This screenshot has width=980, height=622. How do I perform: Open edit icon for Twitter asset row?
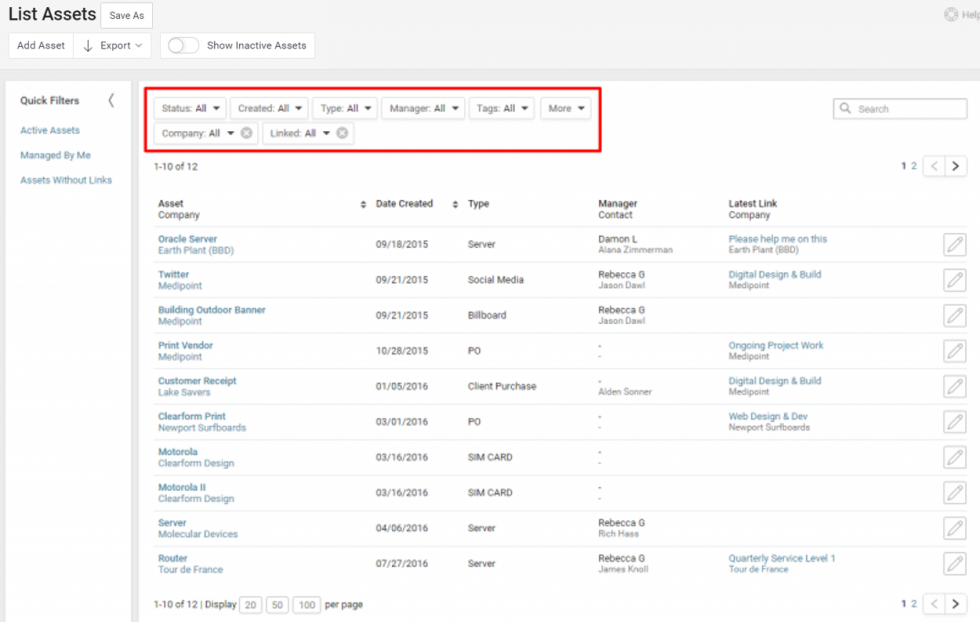pyautogui.click(x=954, y=280)
